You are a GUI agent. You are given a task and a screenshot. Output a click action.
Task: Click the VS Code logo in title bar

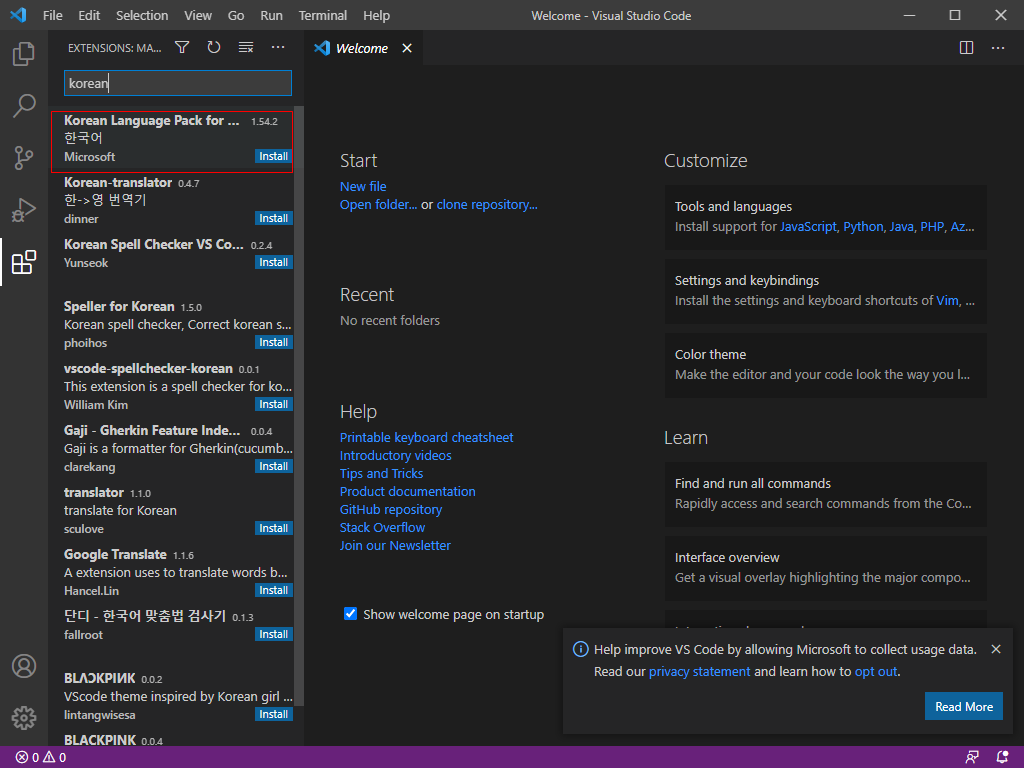[18, 15]
